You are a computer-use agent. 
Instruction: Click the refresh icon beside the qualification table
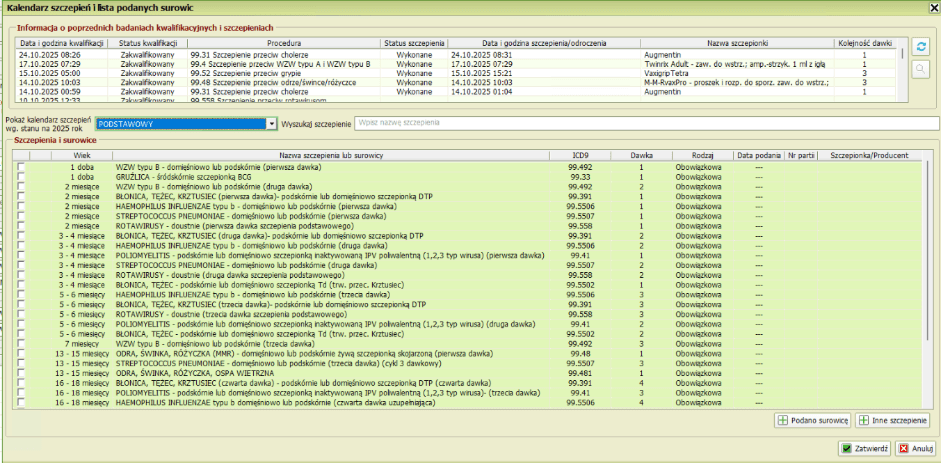point(921,47)
